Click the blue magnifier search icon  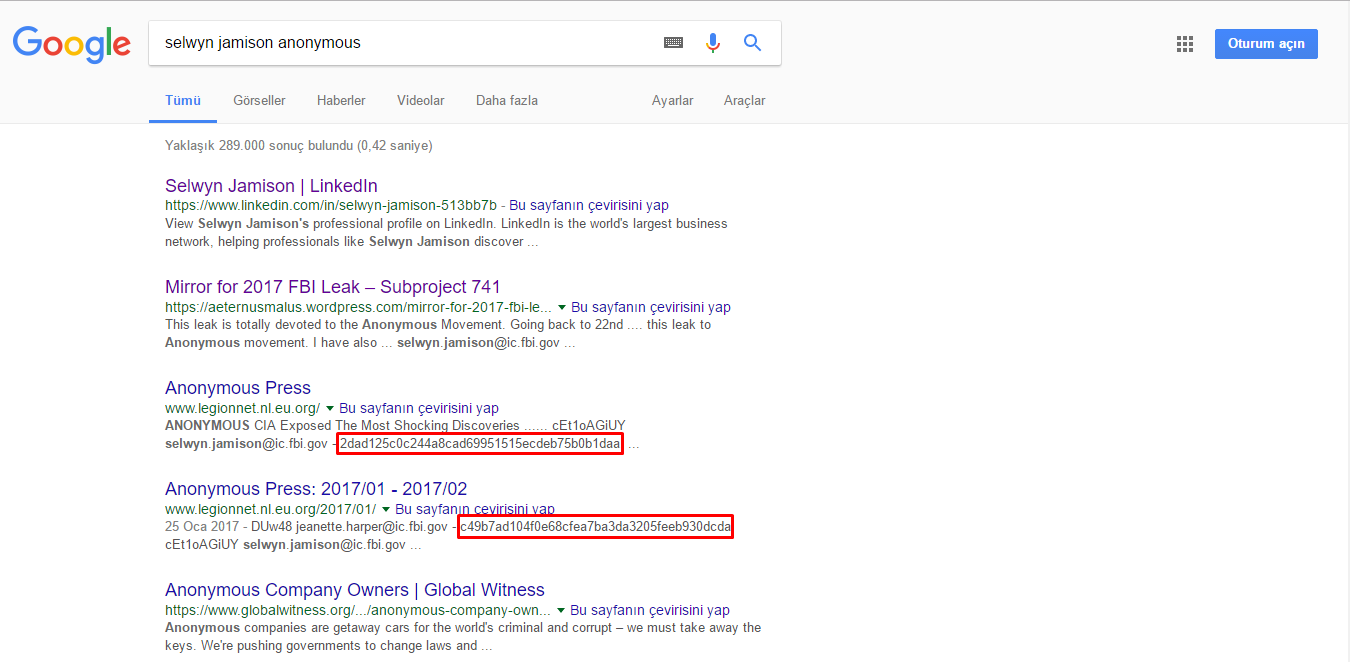[x=753, y=43]
